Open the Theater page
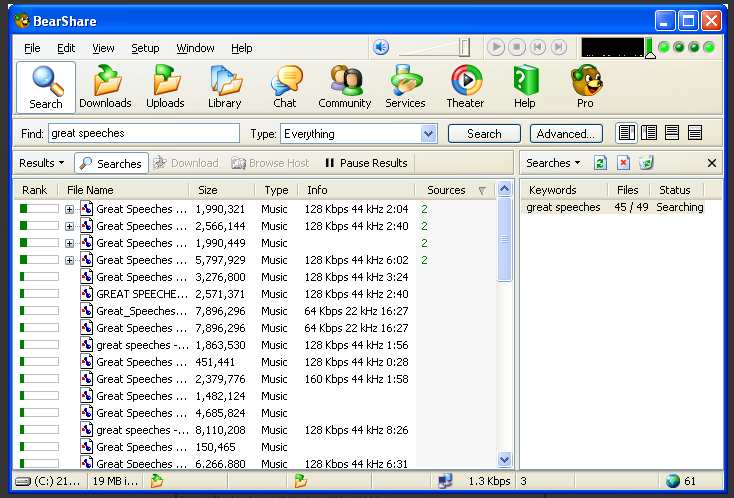This screenshot has width=734, height=498. click(x=465, y=88)
